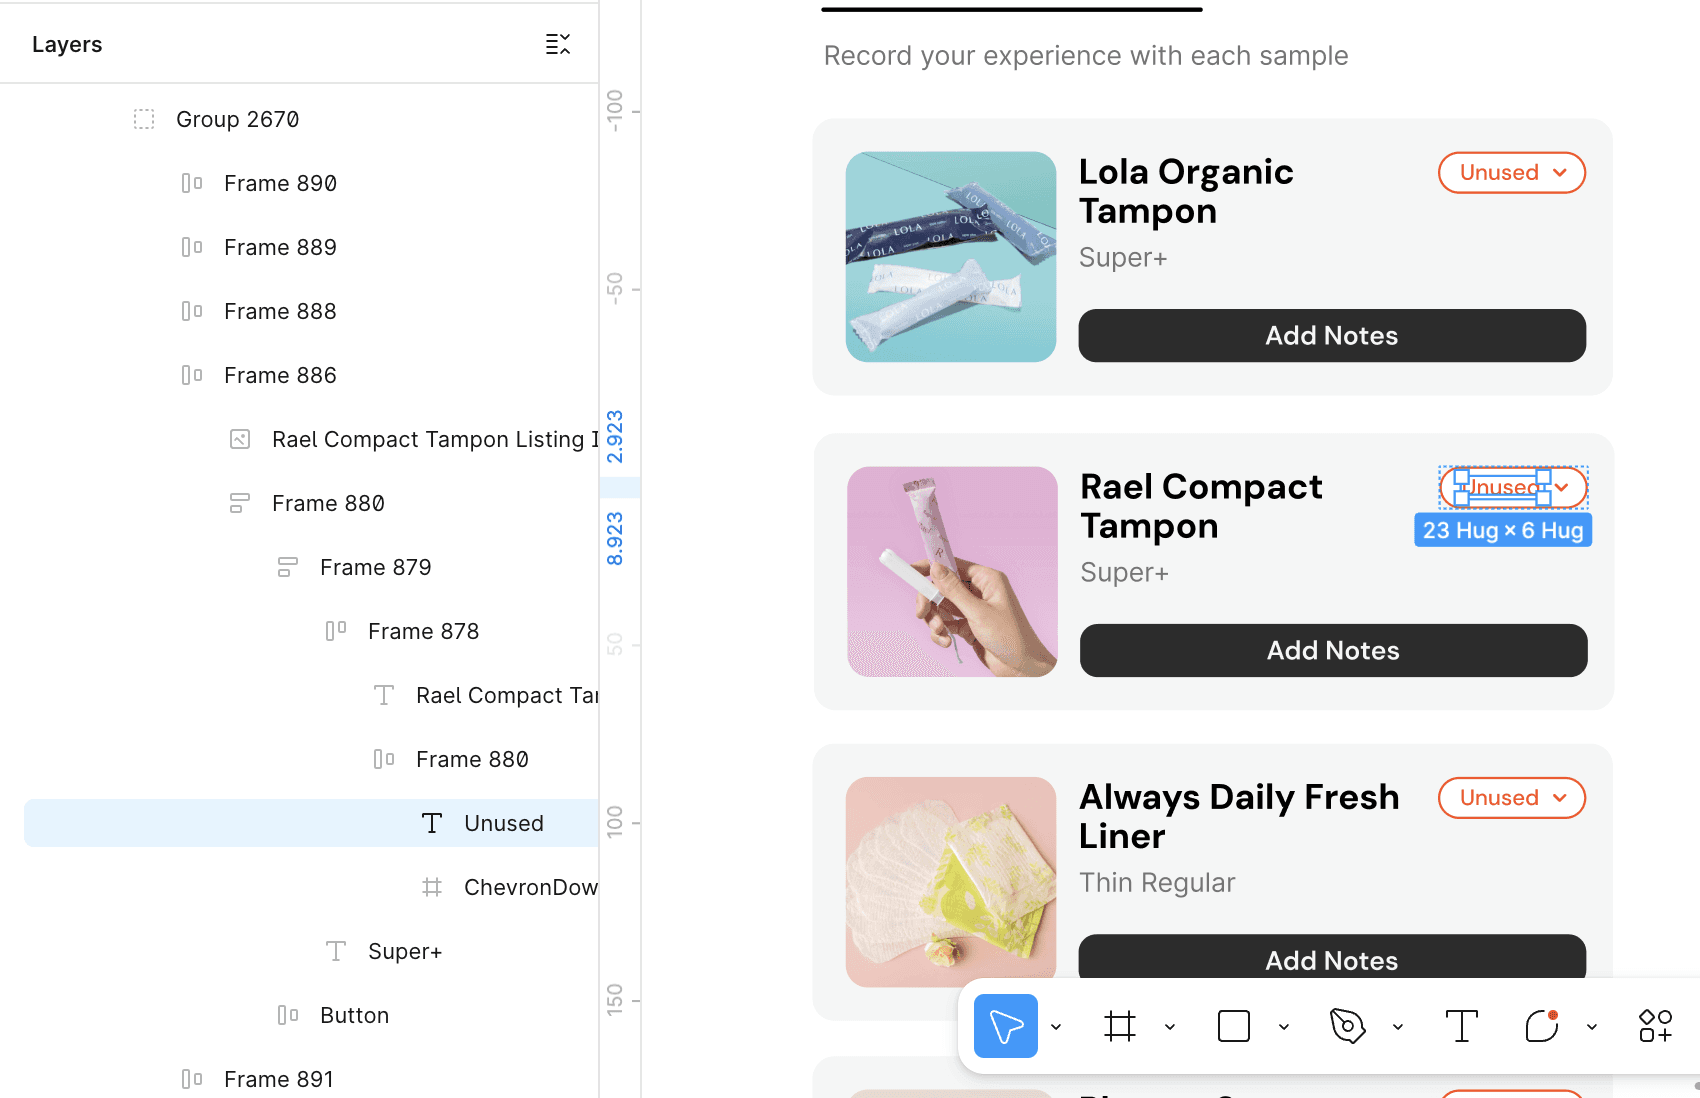Click Add Notes button under Always Daily Fresh Liner
Viewport: 1700px width, 1098px height.
coord(1332,958)
